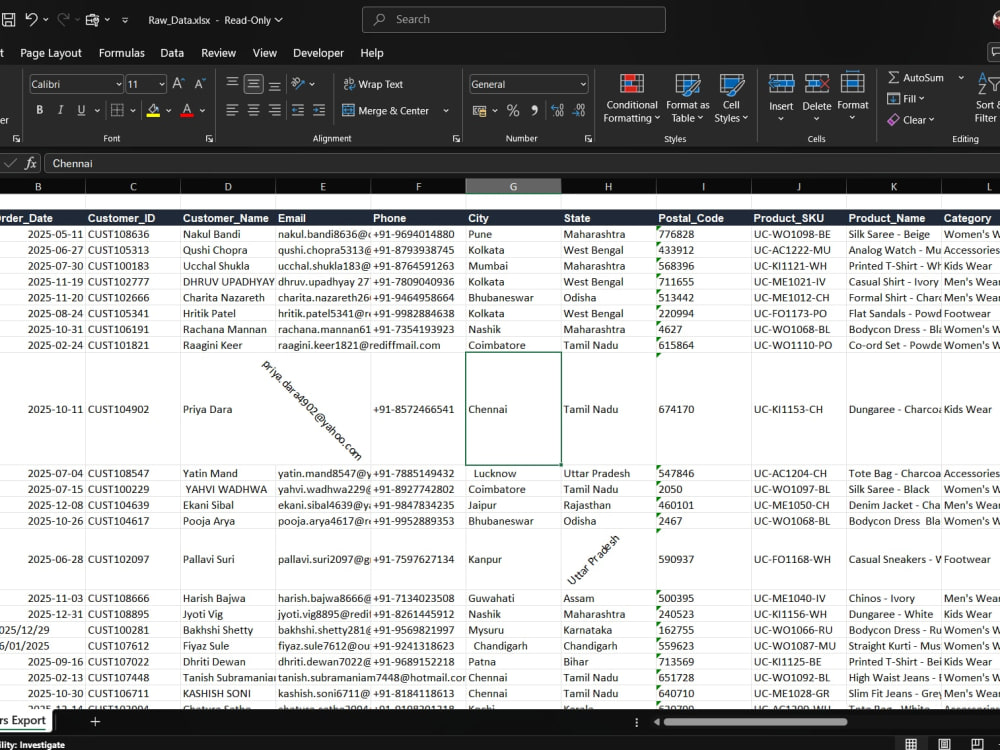Open the Alignment settings dialog launcher
The image size is (1000, 750).
click(456, 138)
